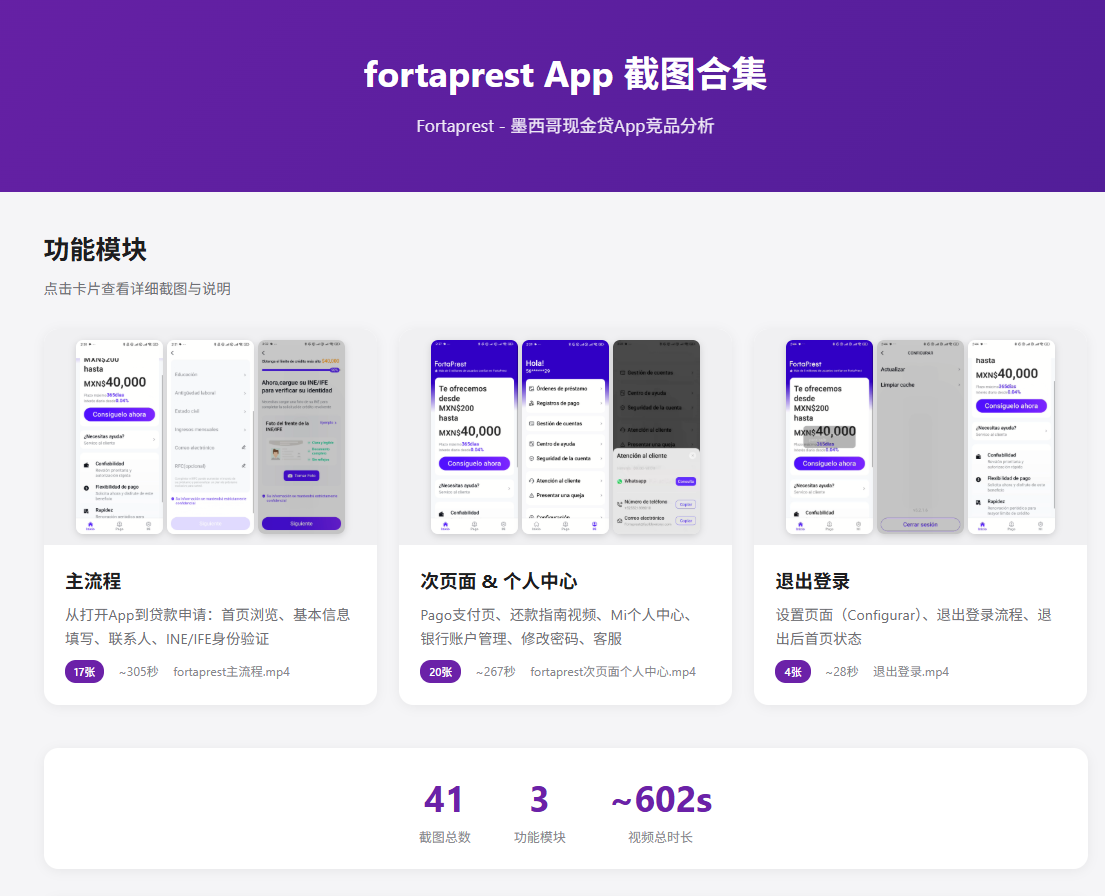Open the 主流程 card title

tap(93, 582)
